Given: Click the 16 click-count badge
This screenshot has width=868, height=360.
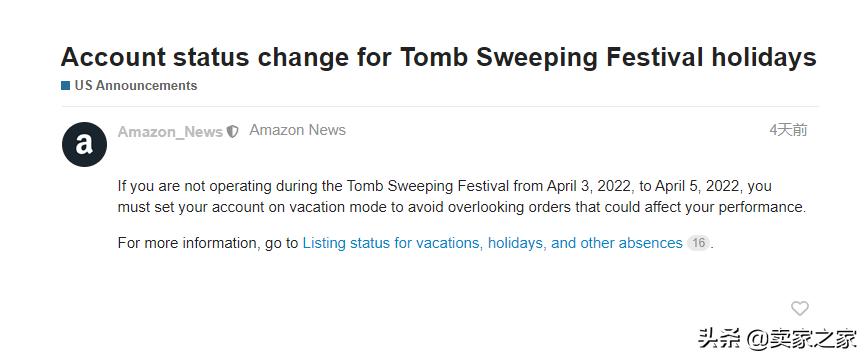Looking at the screenshot, I should pyautogui.click(x=699, y=243).
